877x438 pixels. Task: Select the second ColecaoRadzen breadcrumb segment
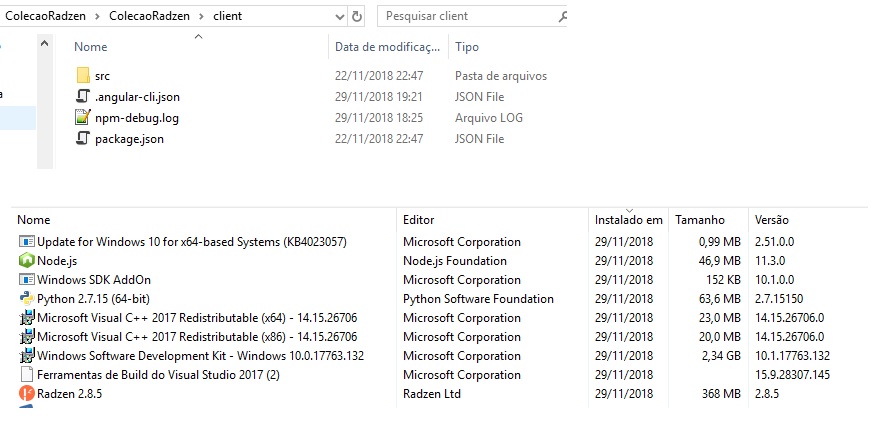click(149, 16)
